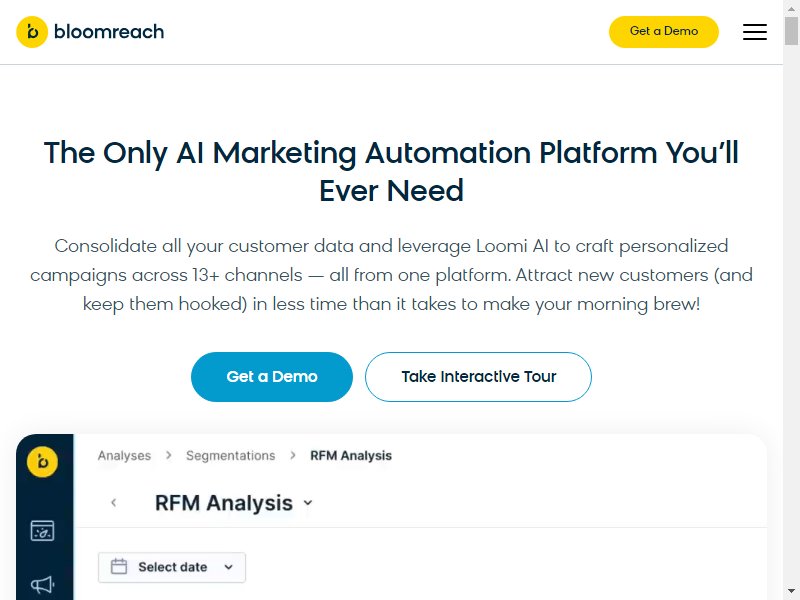Open the megaphone campaigns icon in sidebar
800x600 pixels.
click(42, 584)
